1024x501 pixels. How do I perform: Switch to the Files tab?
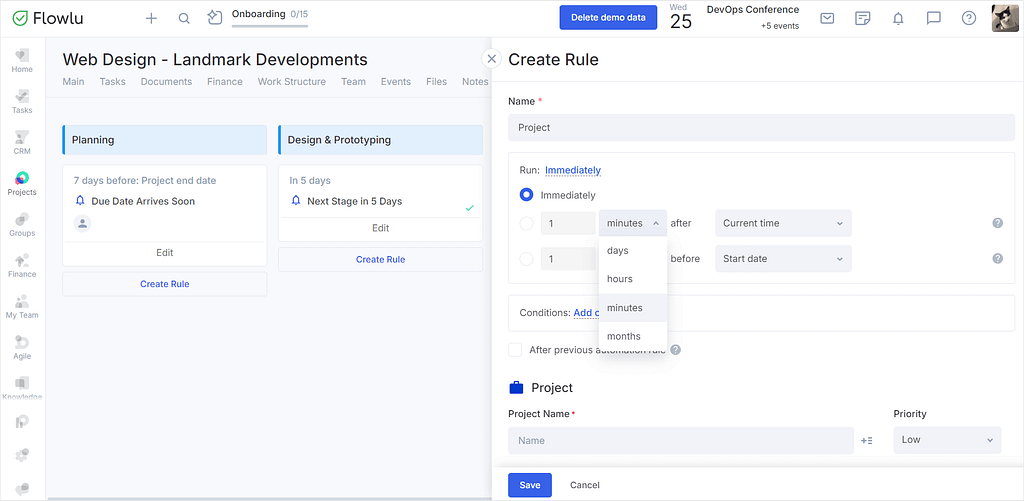pos(436,82)
